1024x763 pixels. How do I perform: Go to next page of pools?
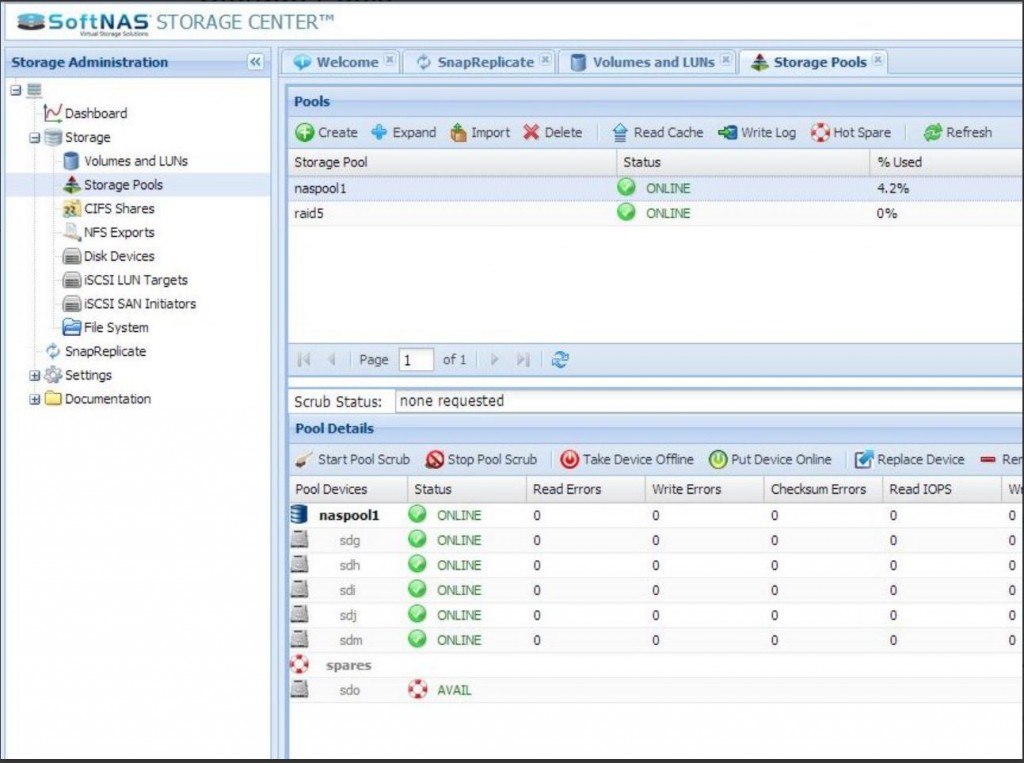[494, 359]
